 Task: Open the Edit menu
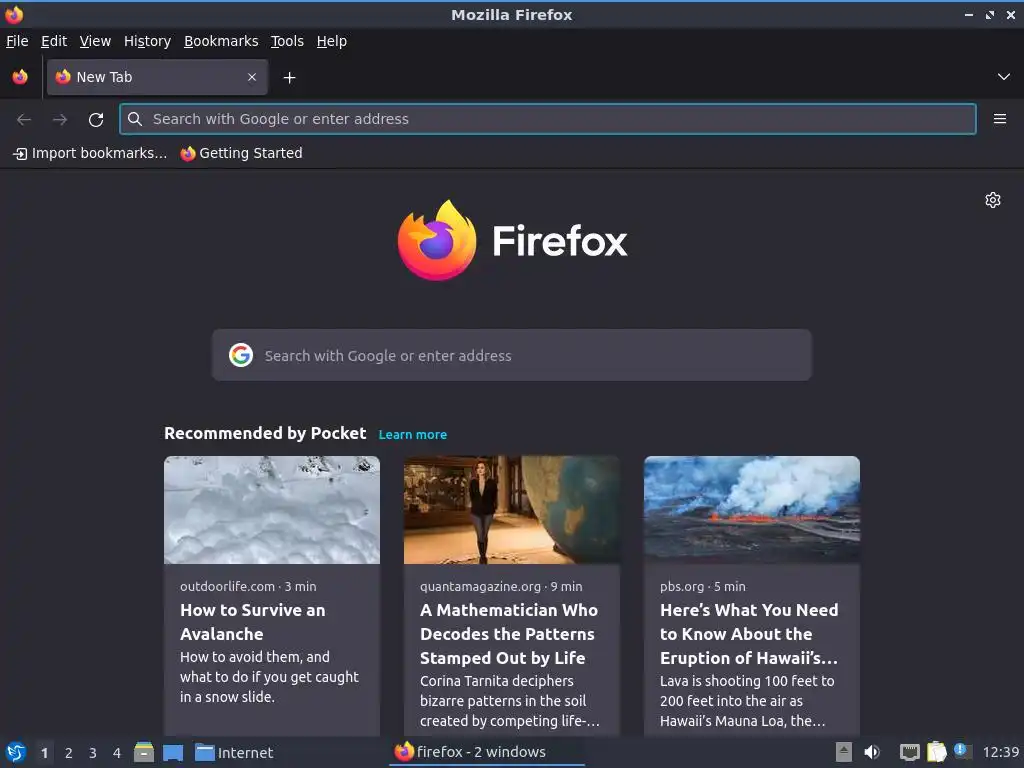(x=54, y=41)
